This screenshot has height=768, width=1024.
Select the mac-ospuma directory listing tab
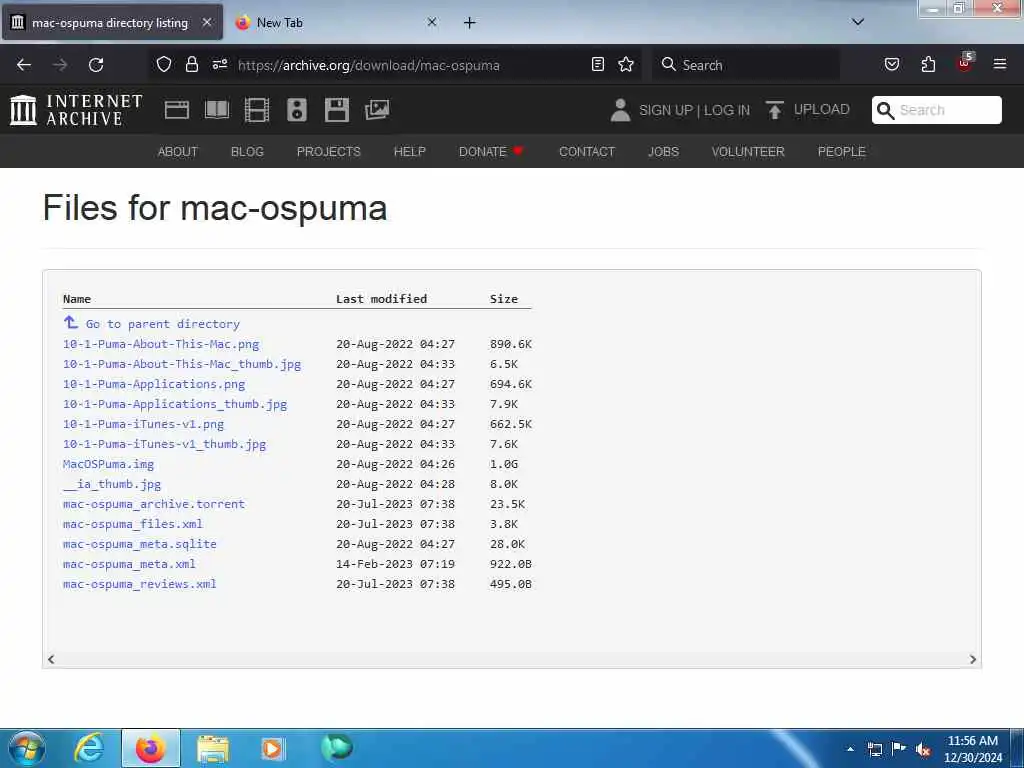tap(112, 23)
